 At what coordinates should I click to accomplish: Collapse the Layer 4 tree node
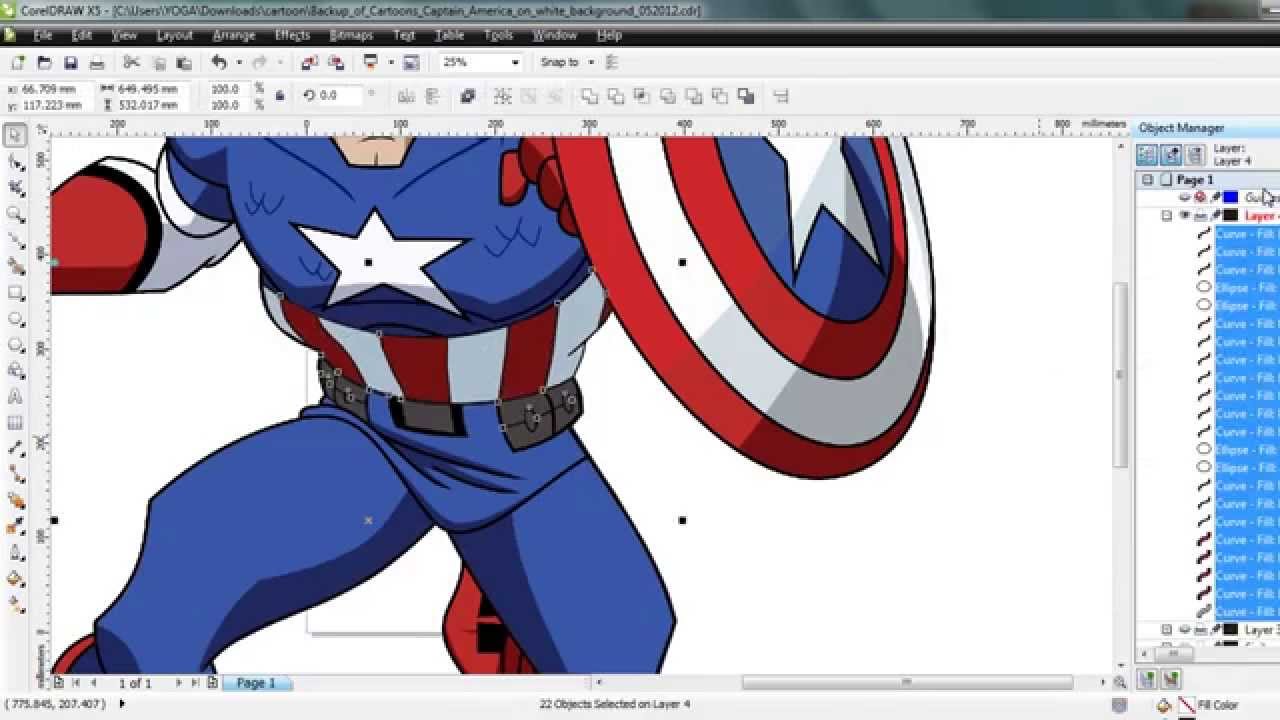(x=1166, y=216)
